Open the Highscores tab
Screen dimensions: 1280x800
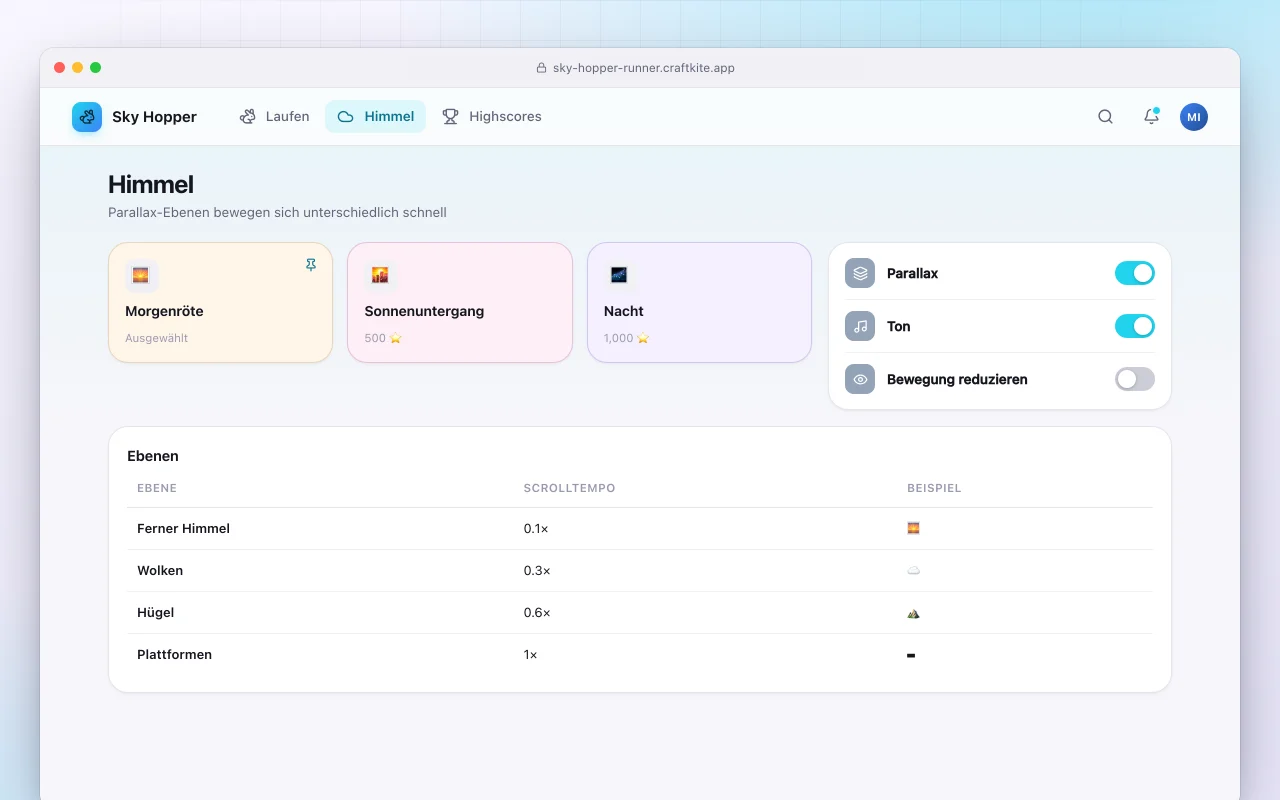[492, 117]
